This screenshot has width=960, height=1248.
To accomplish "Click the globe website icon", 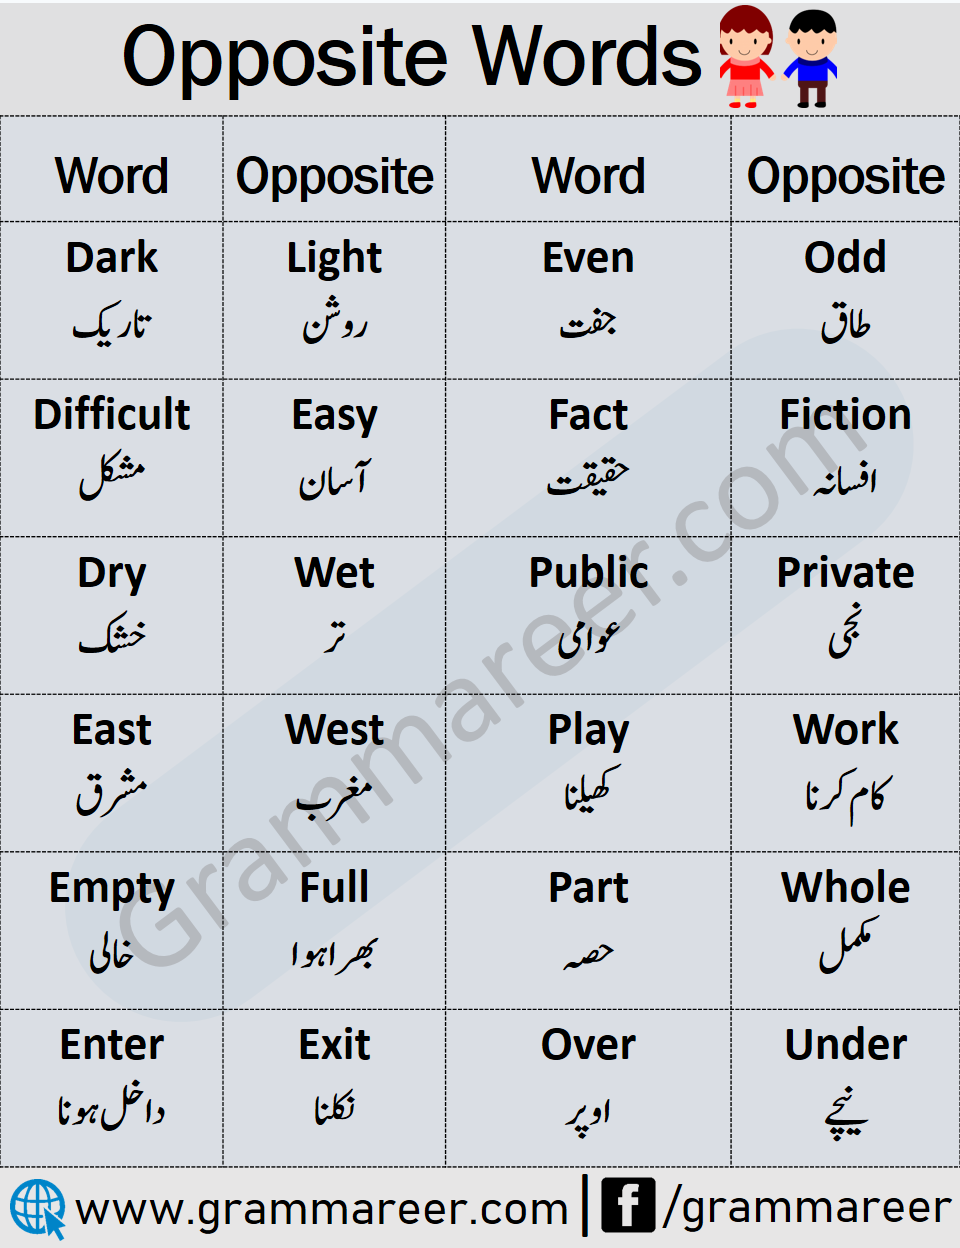I will 38,1209.
